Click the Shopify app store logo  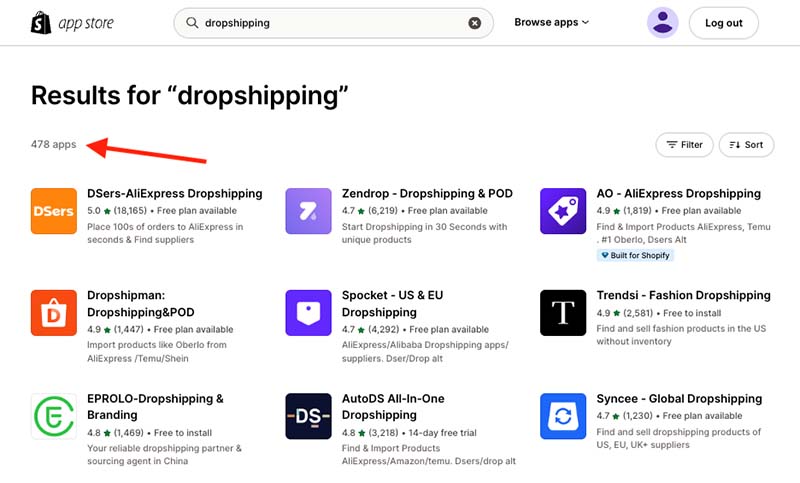click(x=72, y=23)
